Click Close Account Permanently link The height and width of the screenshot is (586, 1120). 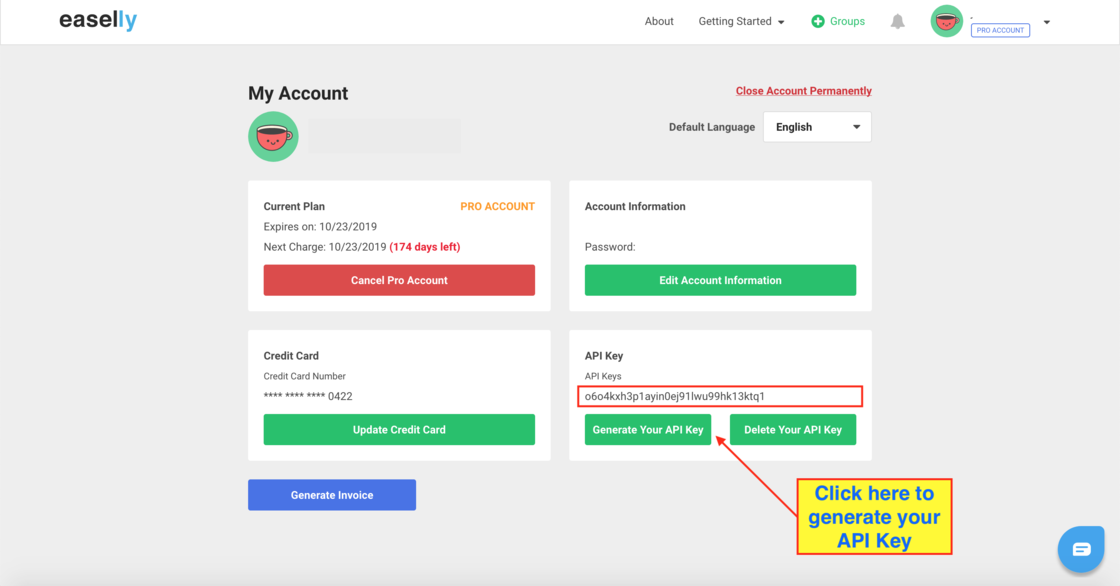click(x=804, y=91)
